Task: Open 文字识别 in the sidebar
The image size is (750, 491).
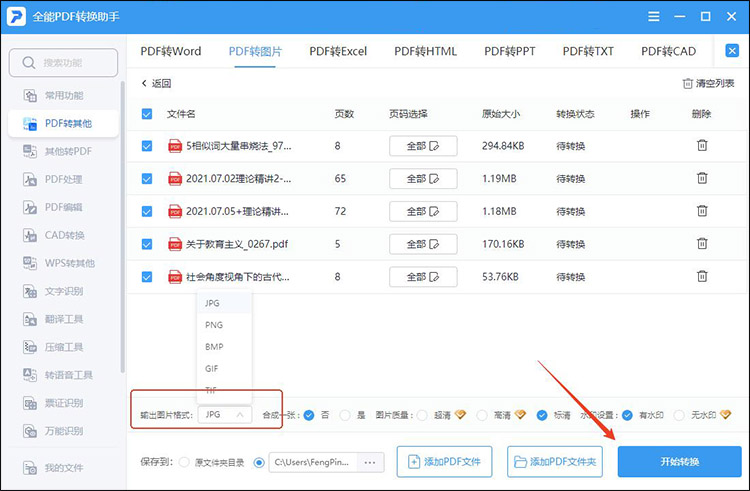Action: tap(63, 291)
